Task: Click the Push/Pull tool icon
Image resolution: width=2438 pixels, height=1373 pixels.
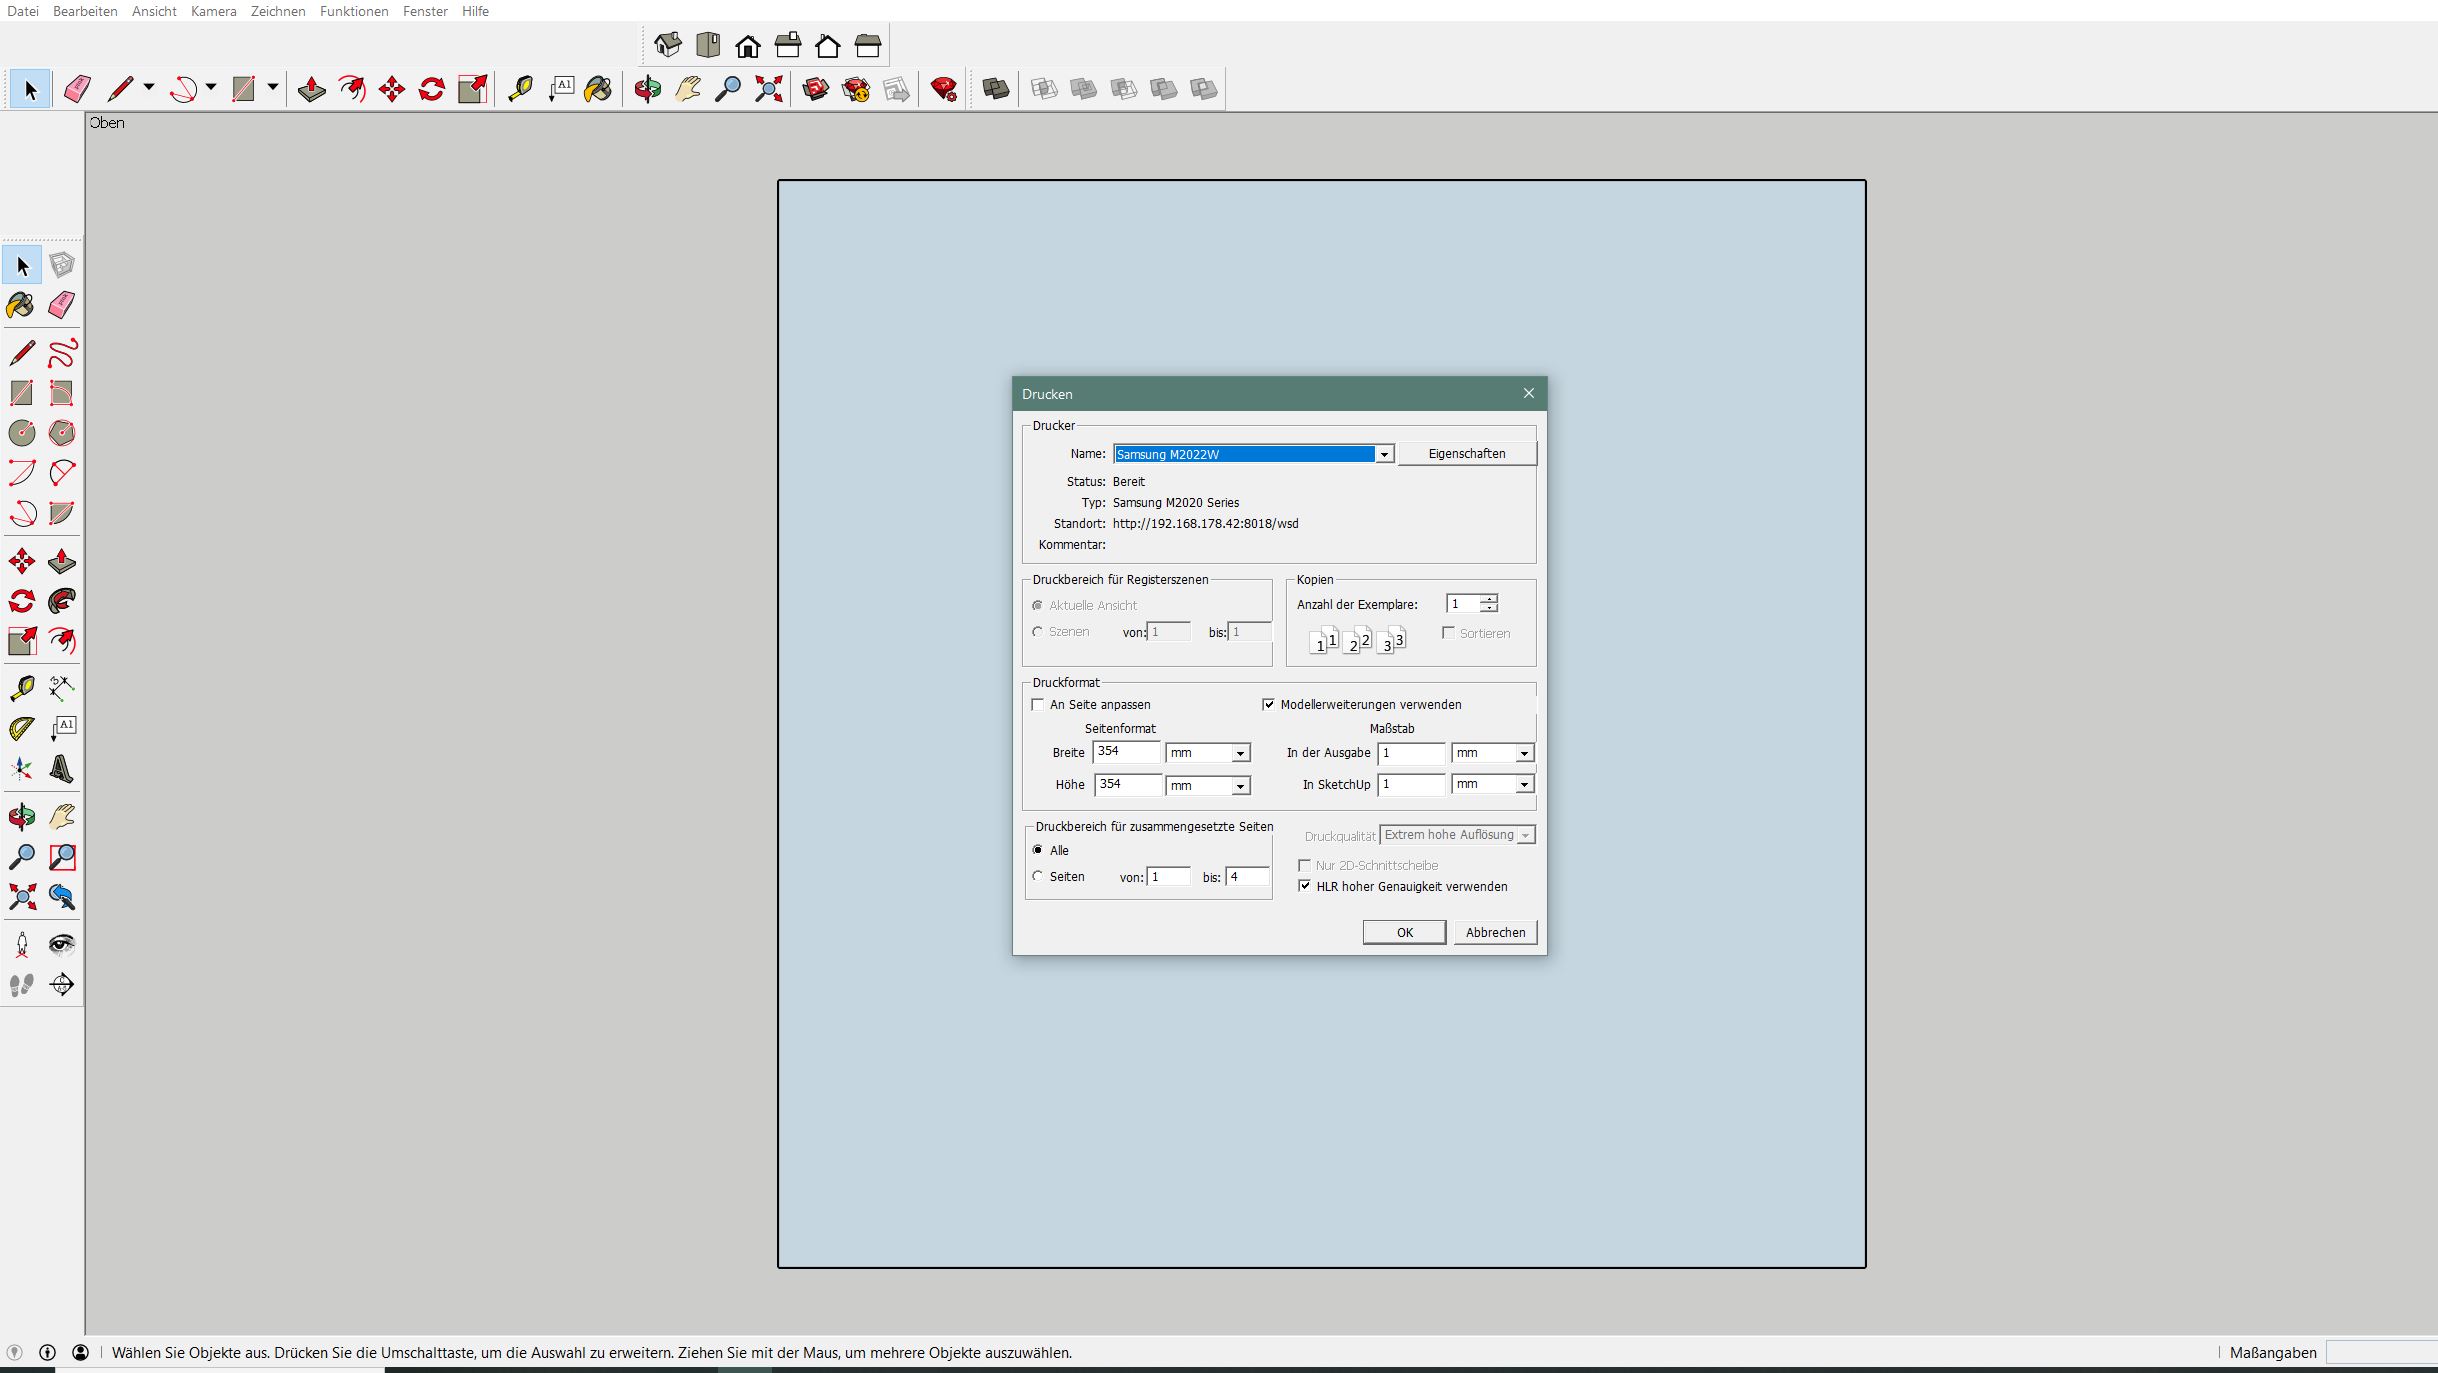Action: pos(312,89)
